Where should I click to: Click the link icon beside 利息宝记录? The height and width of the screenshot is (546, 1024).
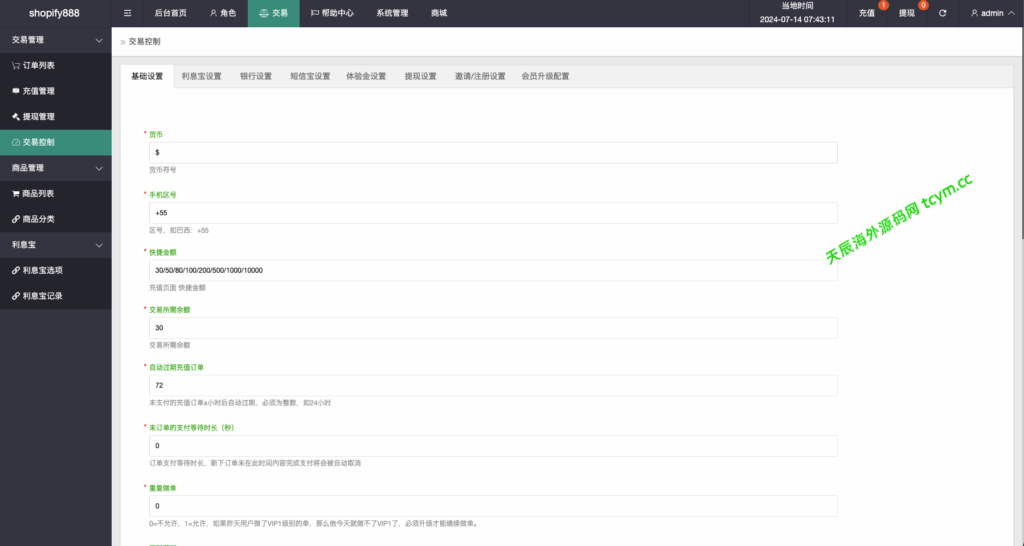[x=16, y=296]
